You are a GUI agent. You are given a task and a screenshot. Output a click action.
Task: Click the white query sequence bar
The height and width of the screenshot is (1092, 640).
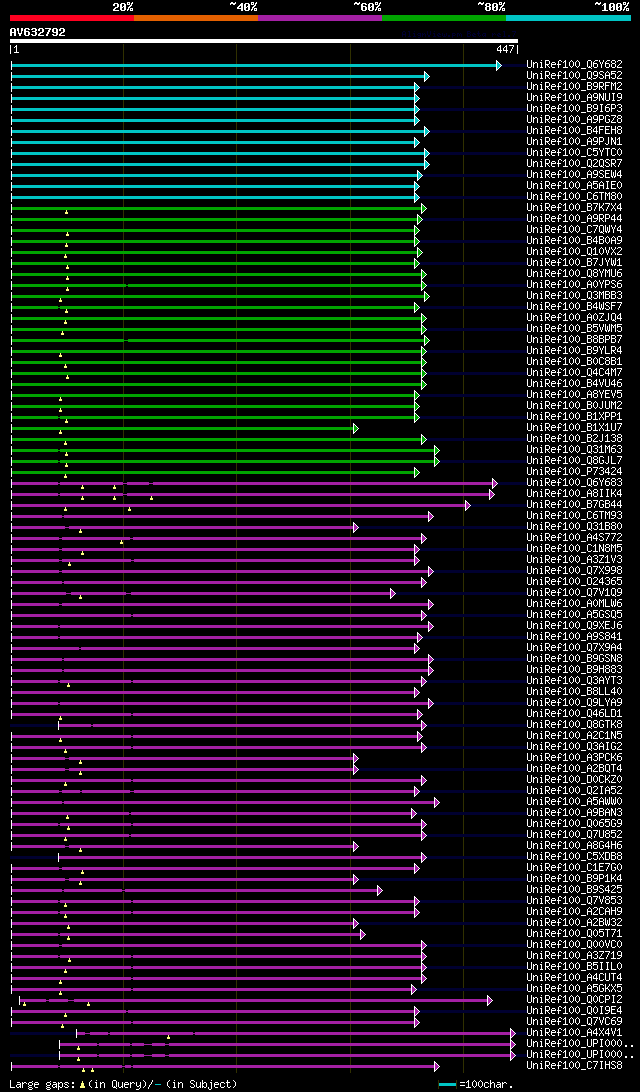point(264,41)
